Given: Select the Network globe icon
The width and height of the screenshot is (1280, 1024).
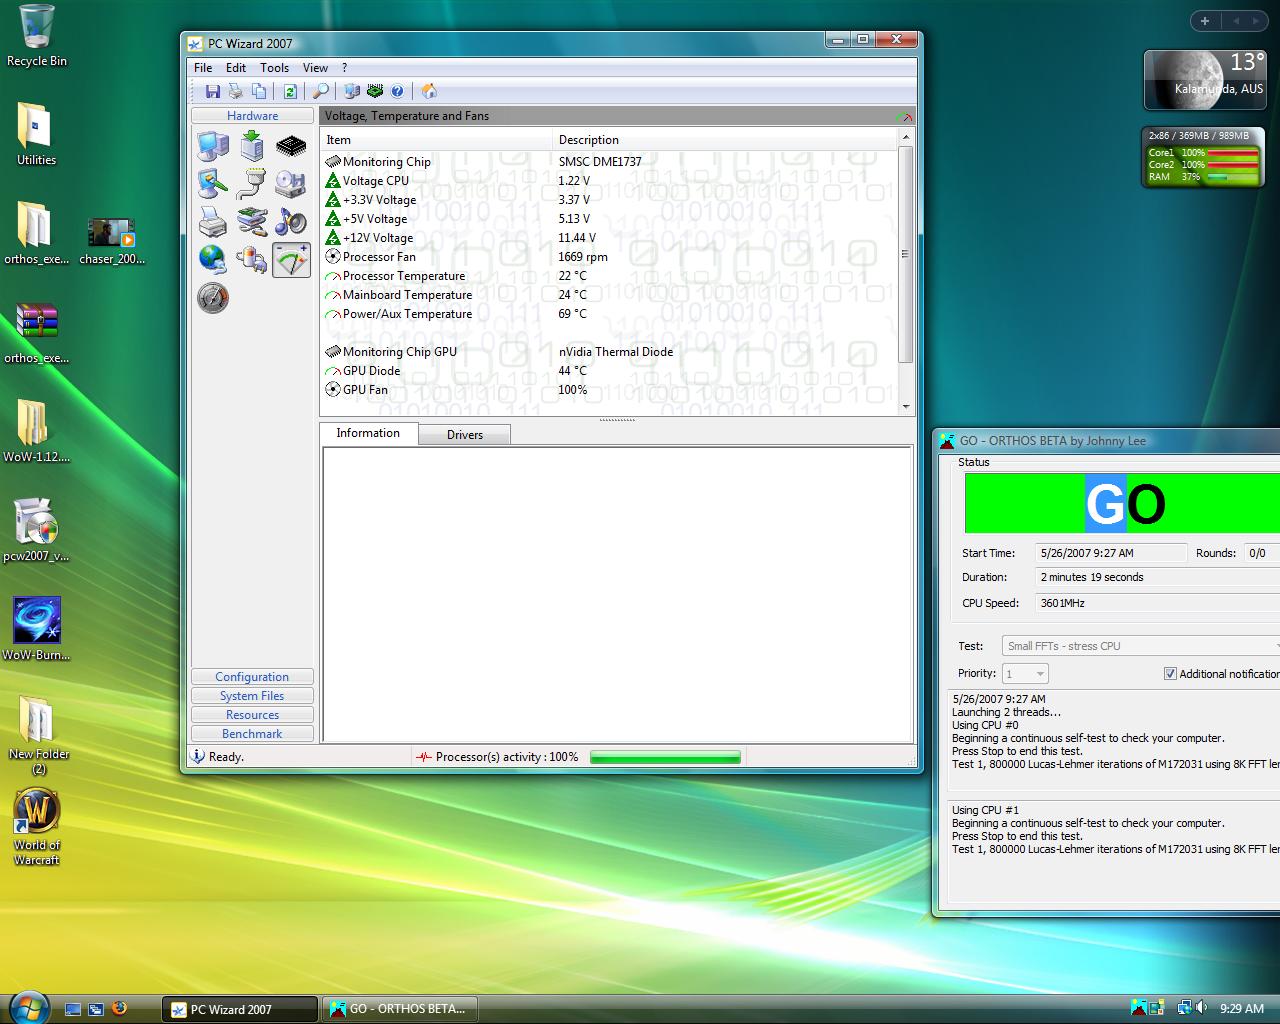Looking at the screenshot, I should [x=212, y=259].
